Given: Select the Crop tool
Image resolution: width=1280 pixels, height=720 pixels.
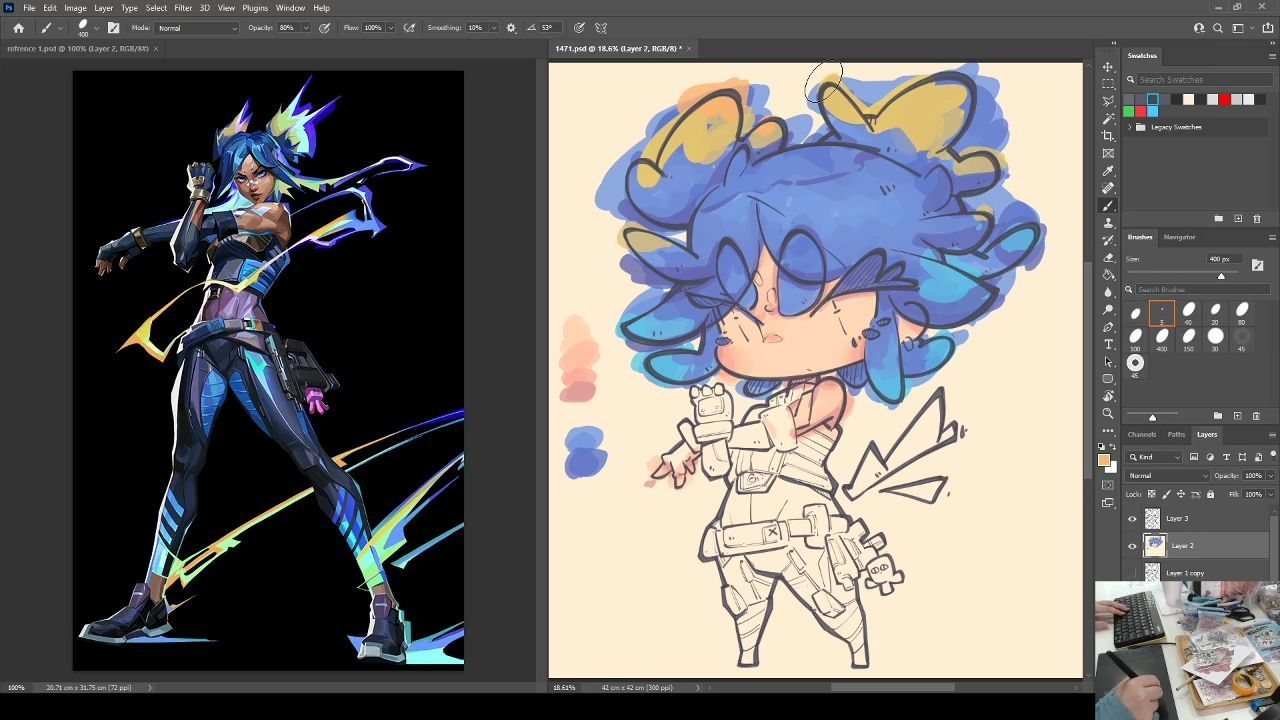Looking at the screenshot, I should click(1108, 136).
